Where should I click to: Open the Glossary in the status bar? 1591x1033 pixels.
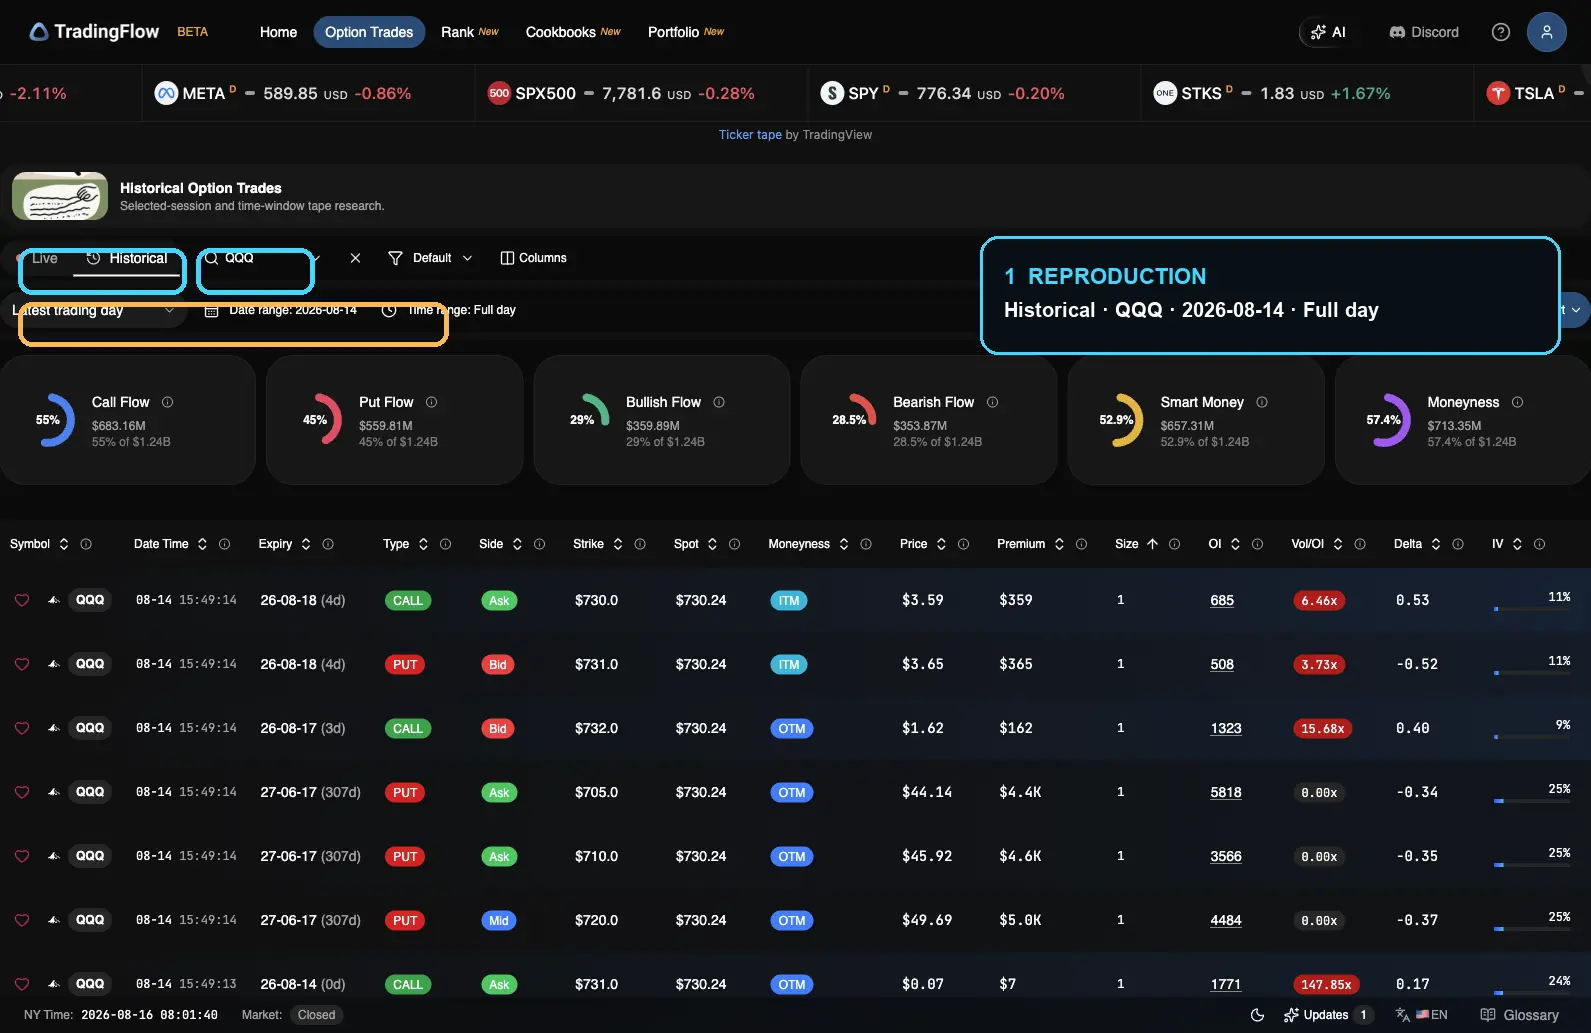(1520, 1015)
